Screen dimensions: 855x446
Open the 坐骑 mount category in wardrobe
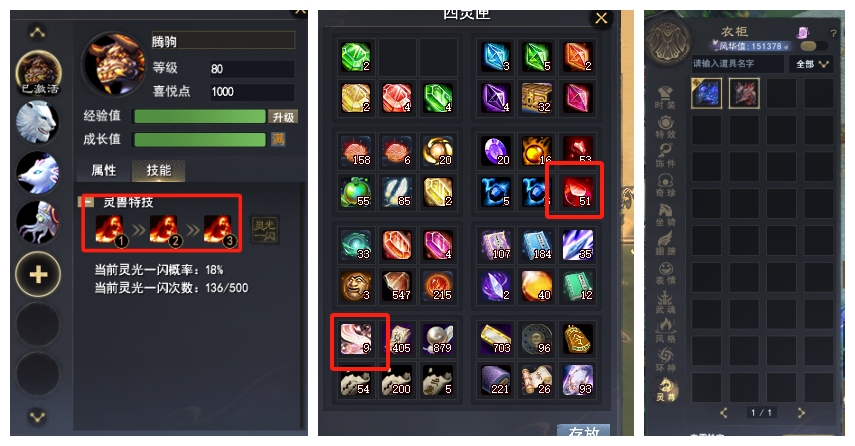(x=665, y=214)
